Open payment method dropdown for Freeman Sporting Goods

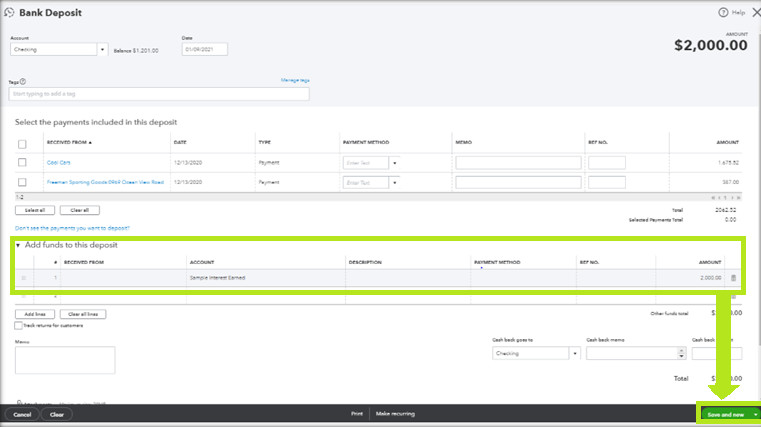[395, 182]
